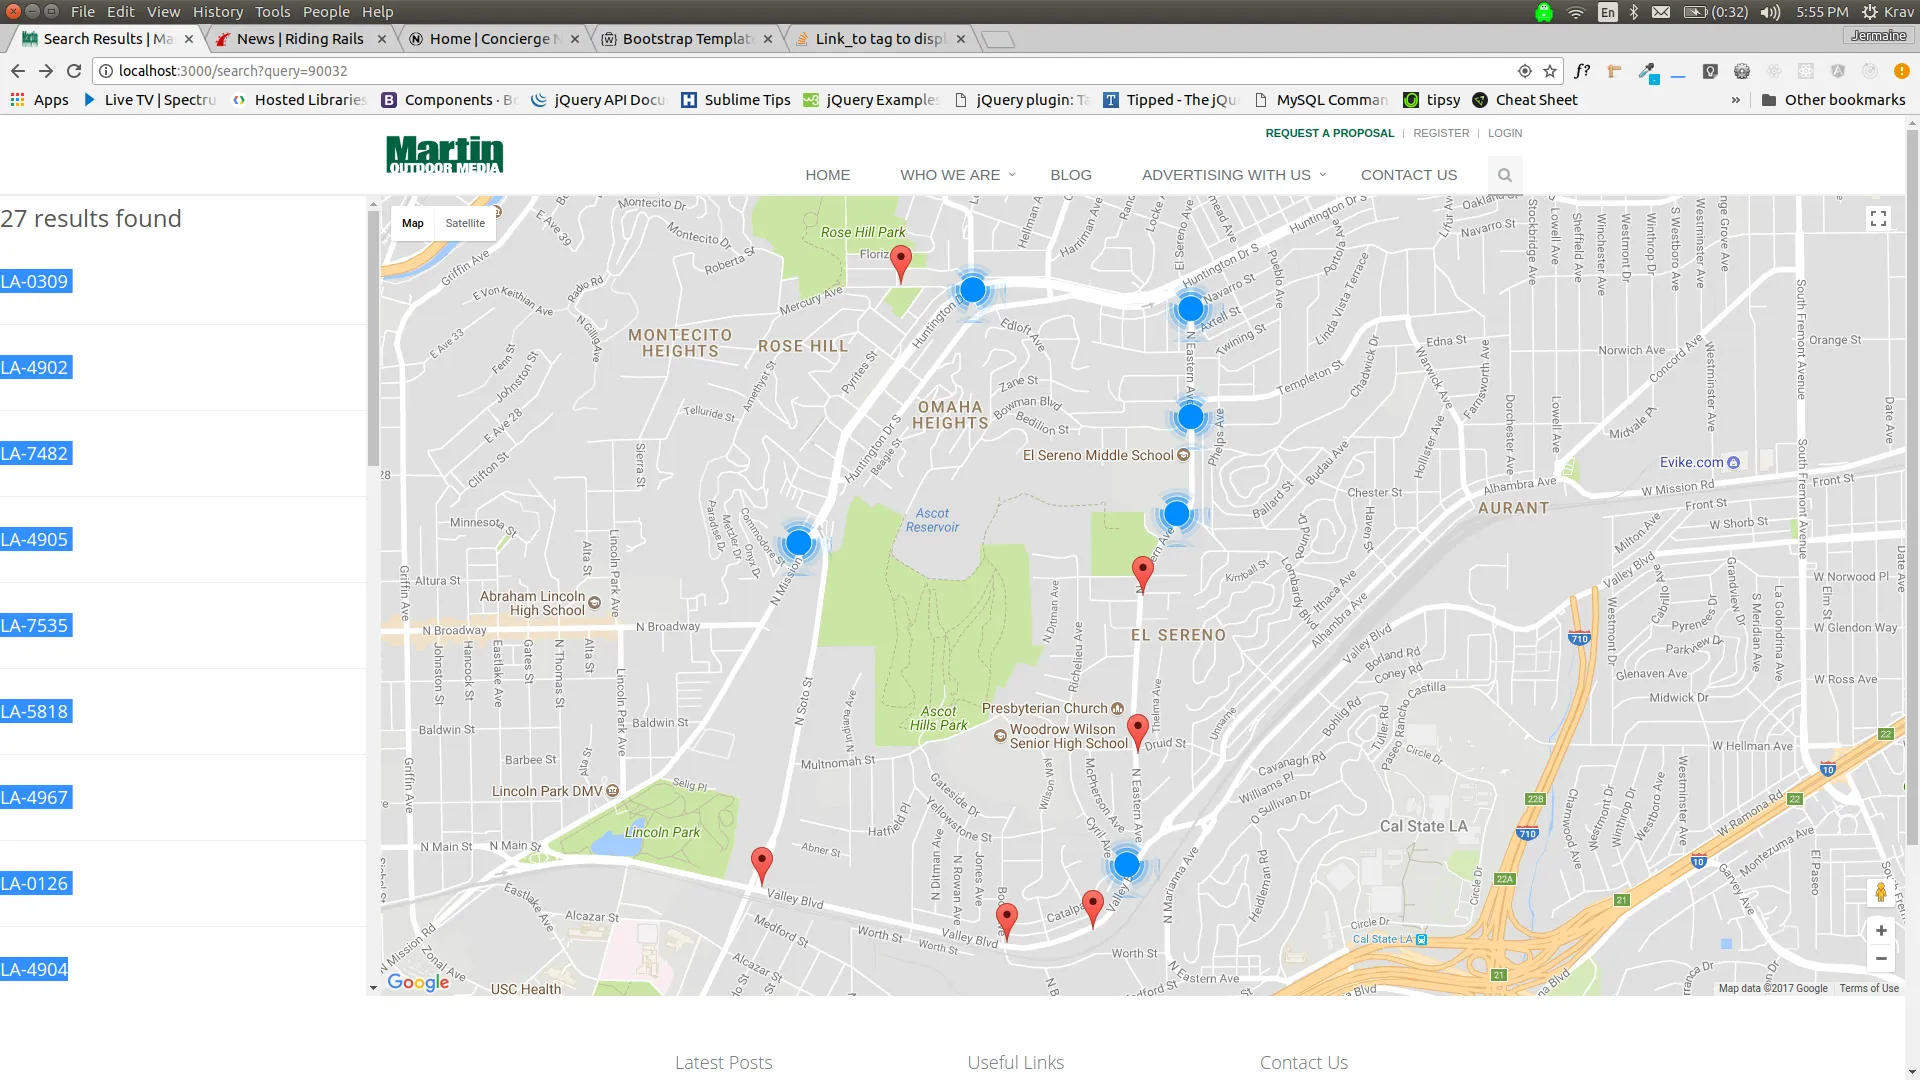Switch to the News | Riding Rails tab
1920x1080 pixels.
[x=300, y=39]
